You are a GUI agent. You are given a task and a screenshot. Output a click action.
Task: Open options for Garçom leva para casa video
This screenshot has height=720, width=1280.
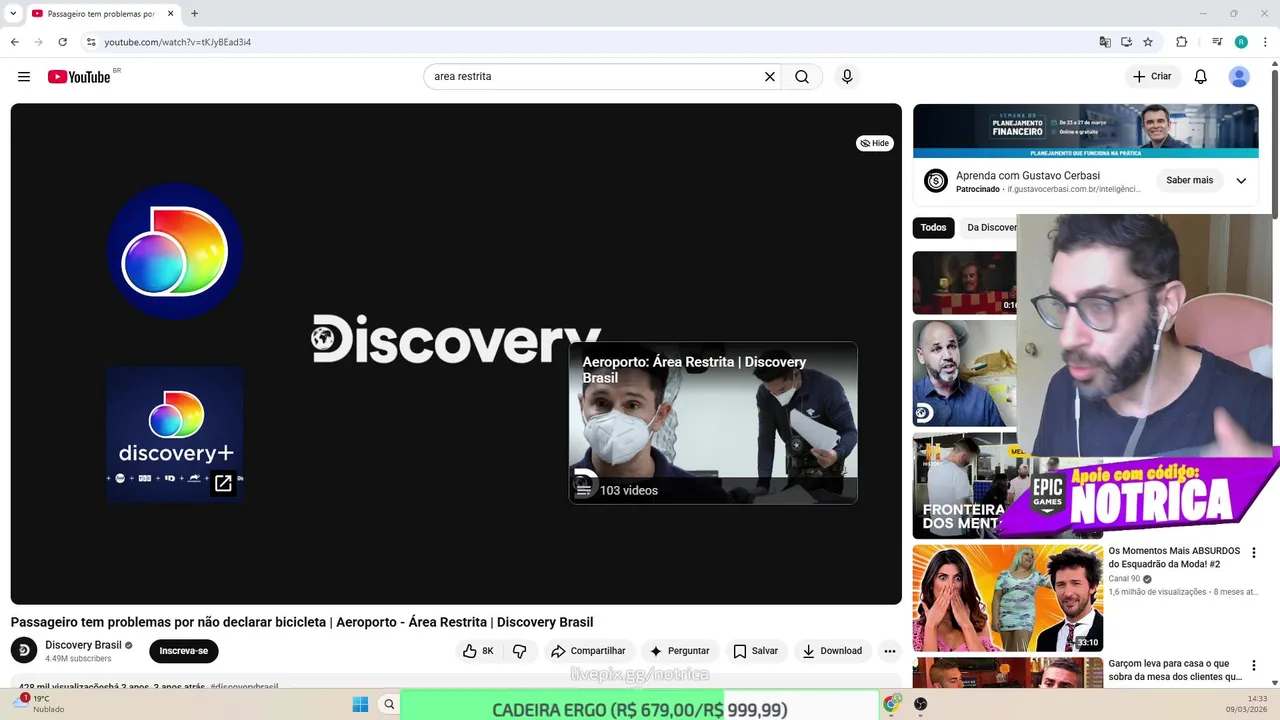[x=1254, y=665]
